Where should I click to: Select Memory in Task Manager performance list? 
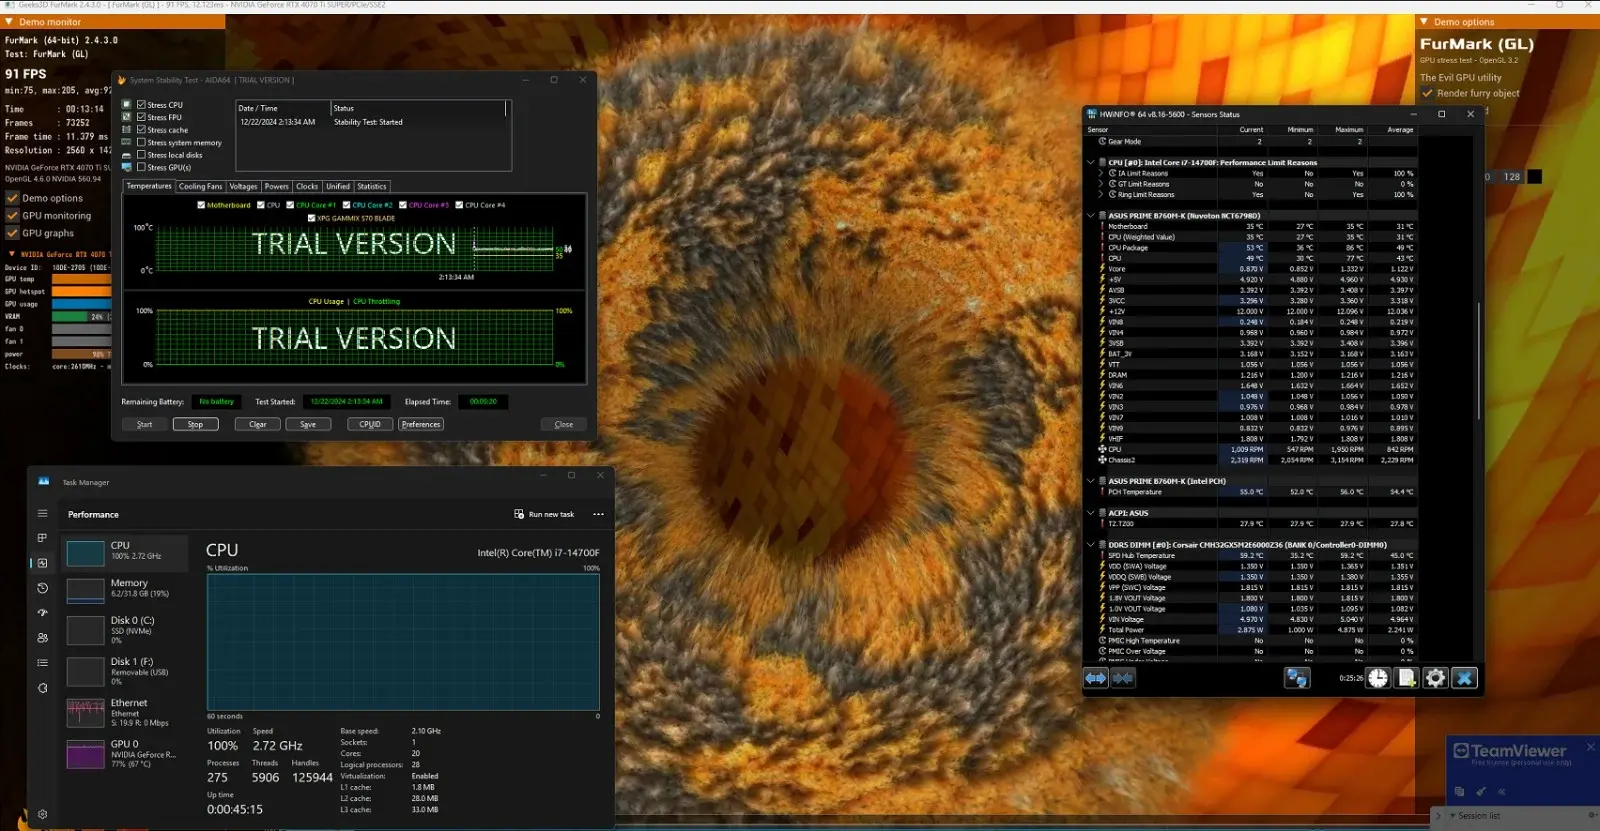point(126,589)
